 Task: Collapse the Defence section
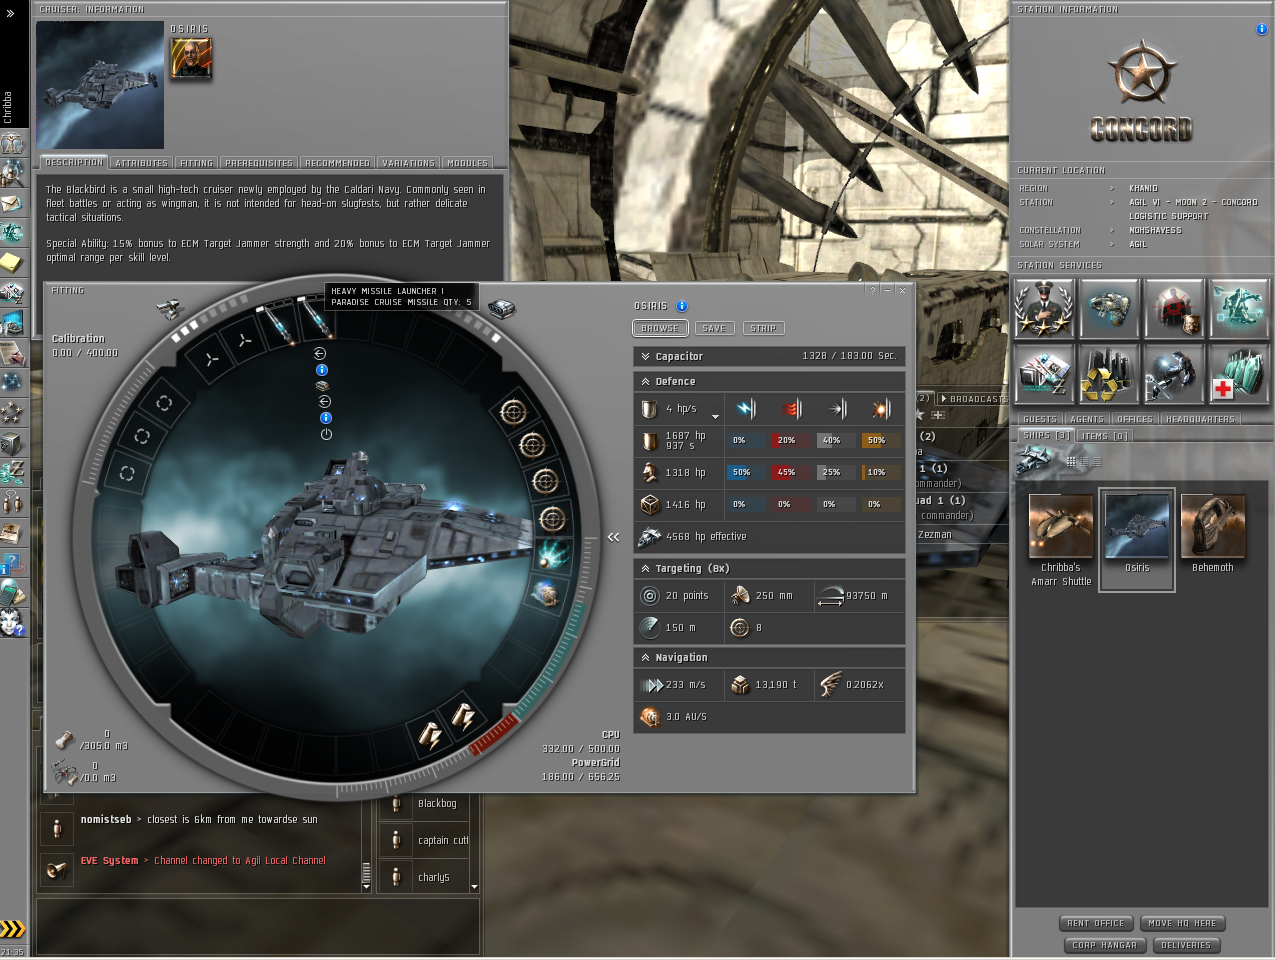point(645,381)
